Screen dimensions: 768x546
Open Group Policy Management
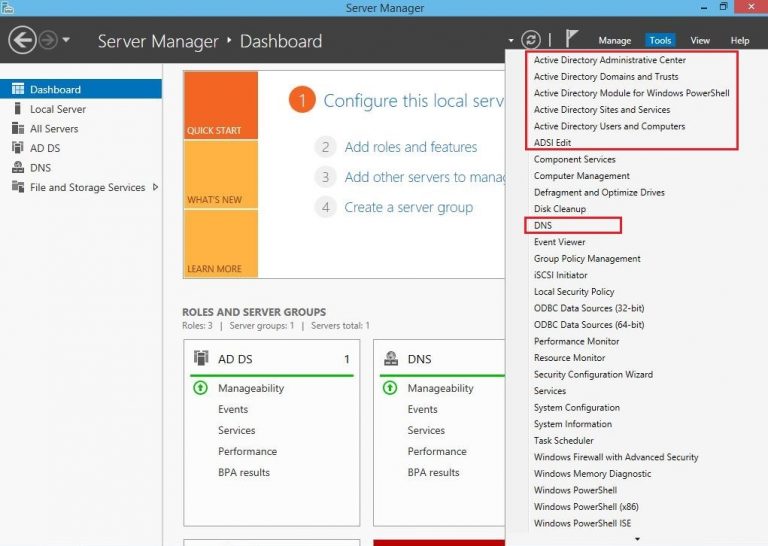pos(587,259)
